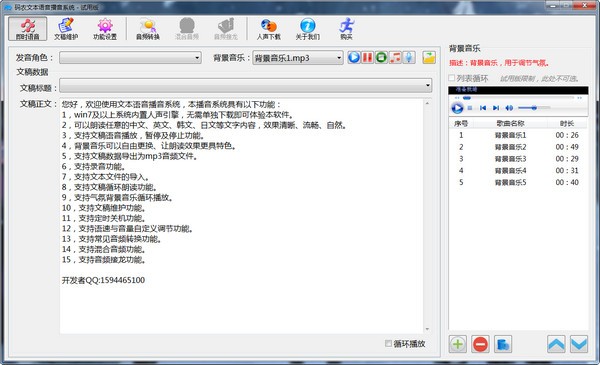The image size is (600, 365).
Task: Click the 序号 column header
Action: [461, 124]
